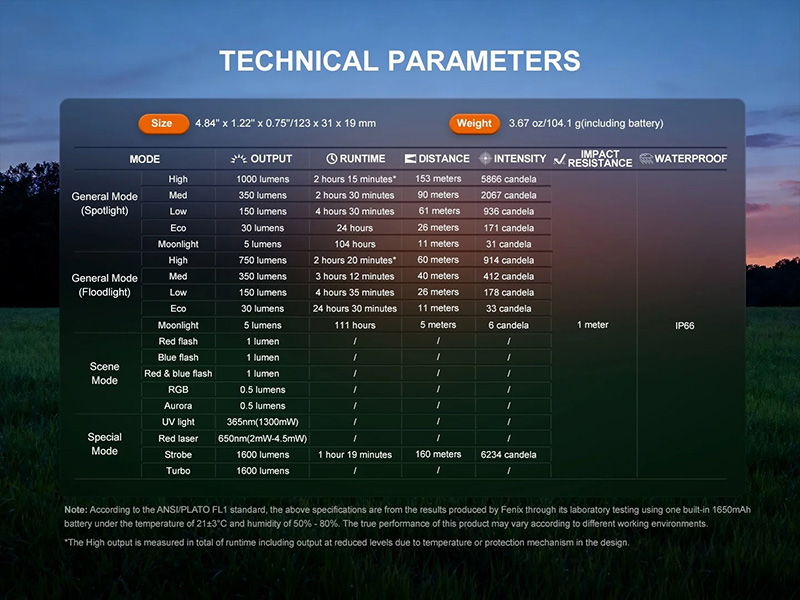
Task: Click the Scene Mode row label
Action: pyautogui.click(x=104, y=373)
